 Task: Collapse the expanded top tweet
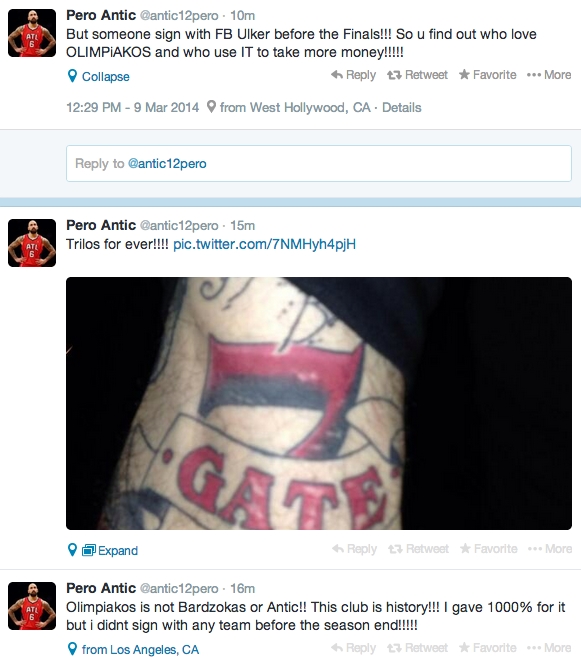(x=105, y=77)
